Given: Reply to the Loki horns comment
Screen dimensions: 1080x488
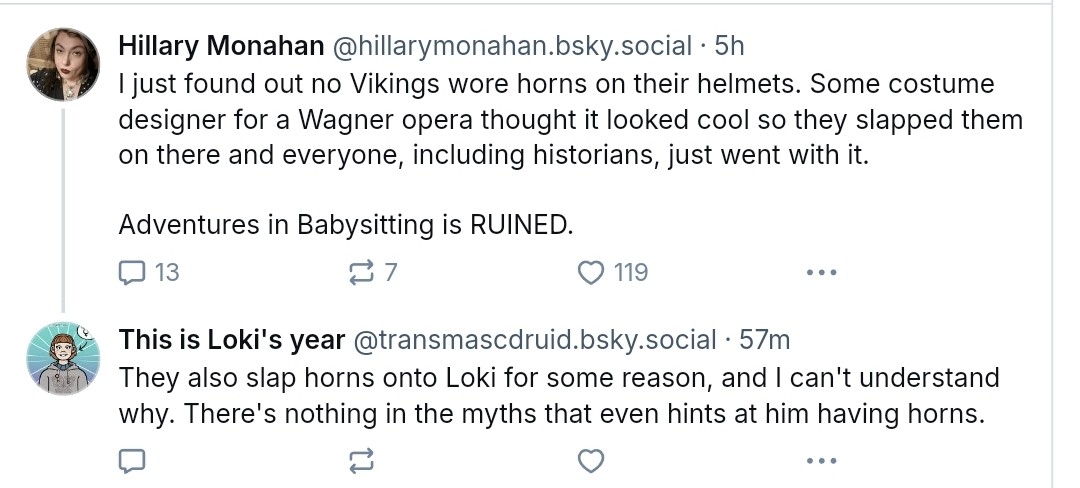Looking at the screenshot, I should coord(133,460).
